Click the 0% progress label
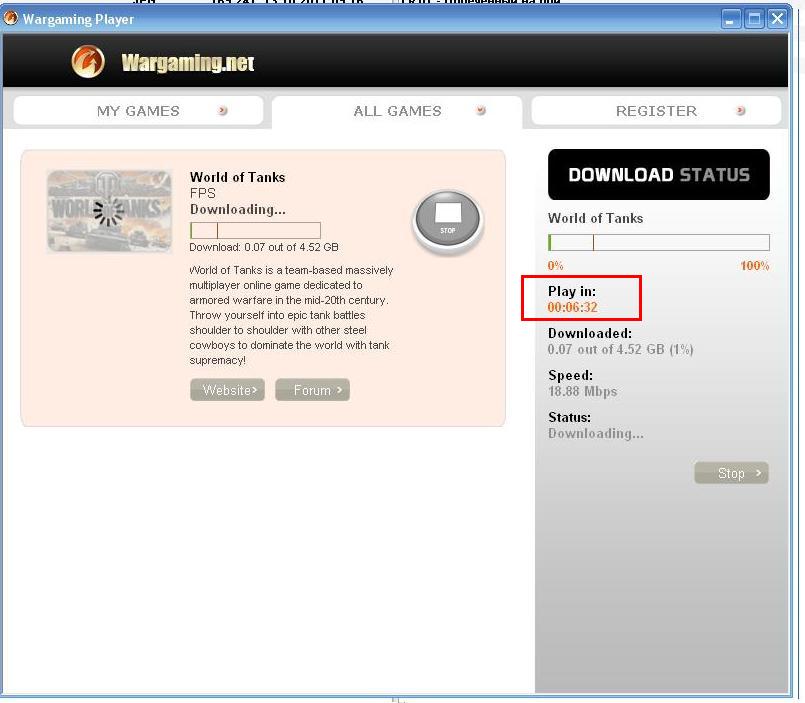The image size is (805, 703). click(x=555, y=265)
